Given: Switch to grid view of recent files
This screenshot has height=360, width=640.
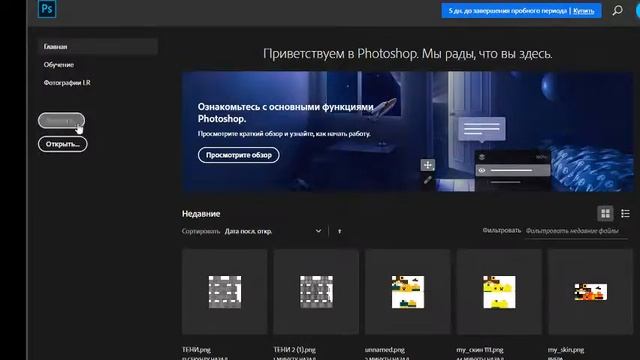Looking at the screenshot, I should pyautogui.click(x=605, y=213).
